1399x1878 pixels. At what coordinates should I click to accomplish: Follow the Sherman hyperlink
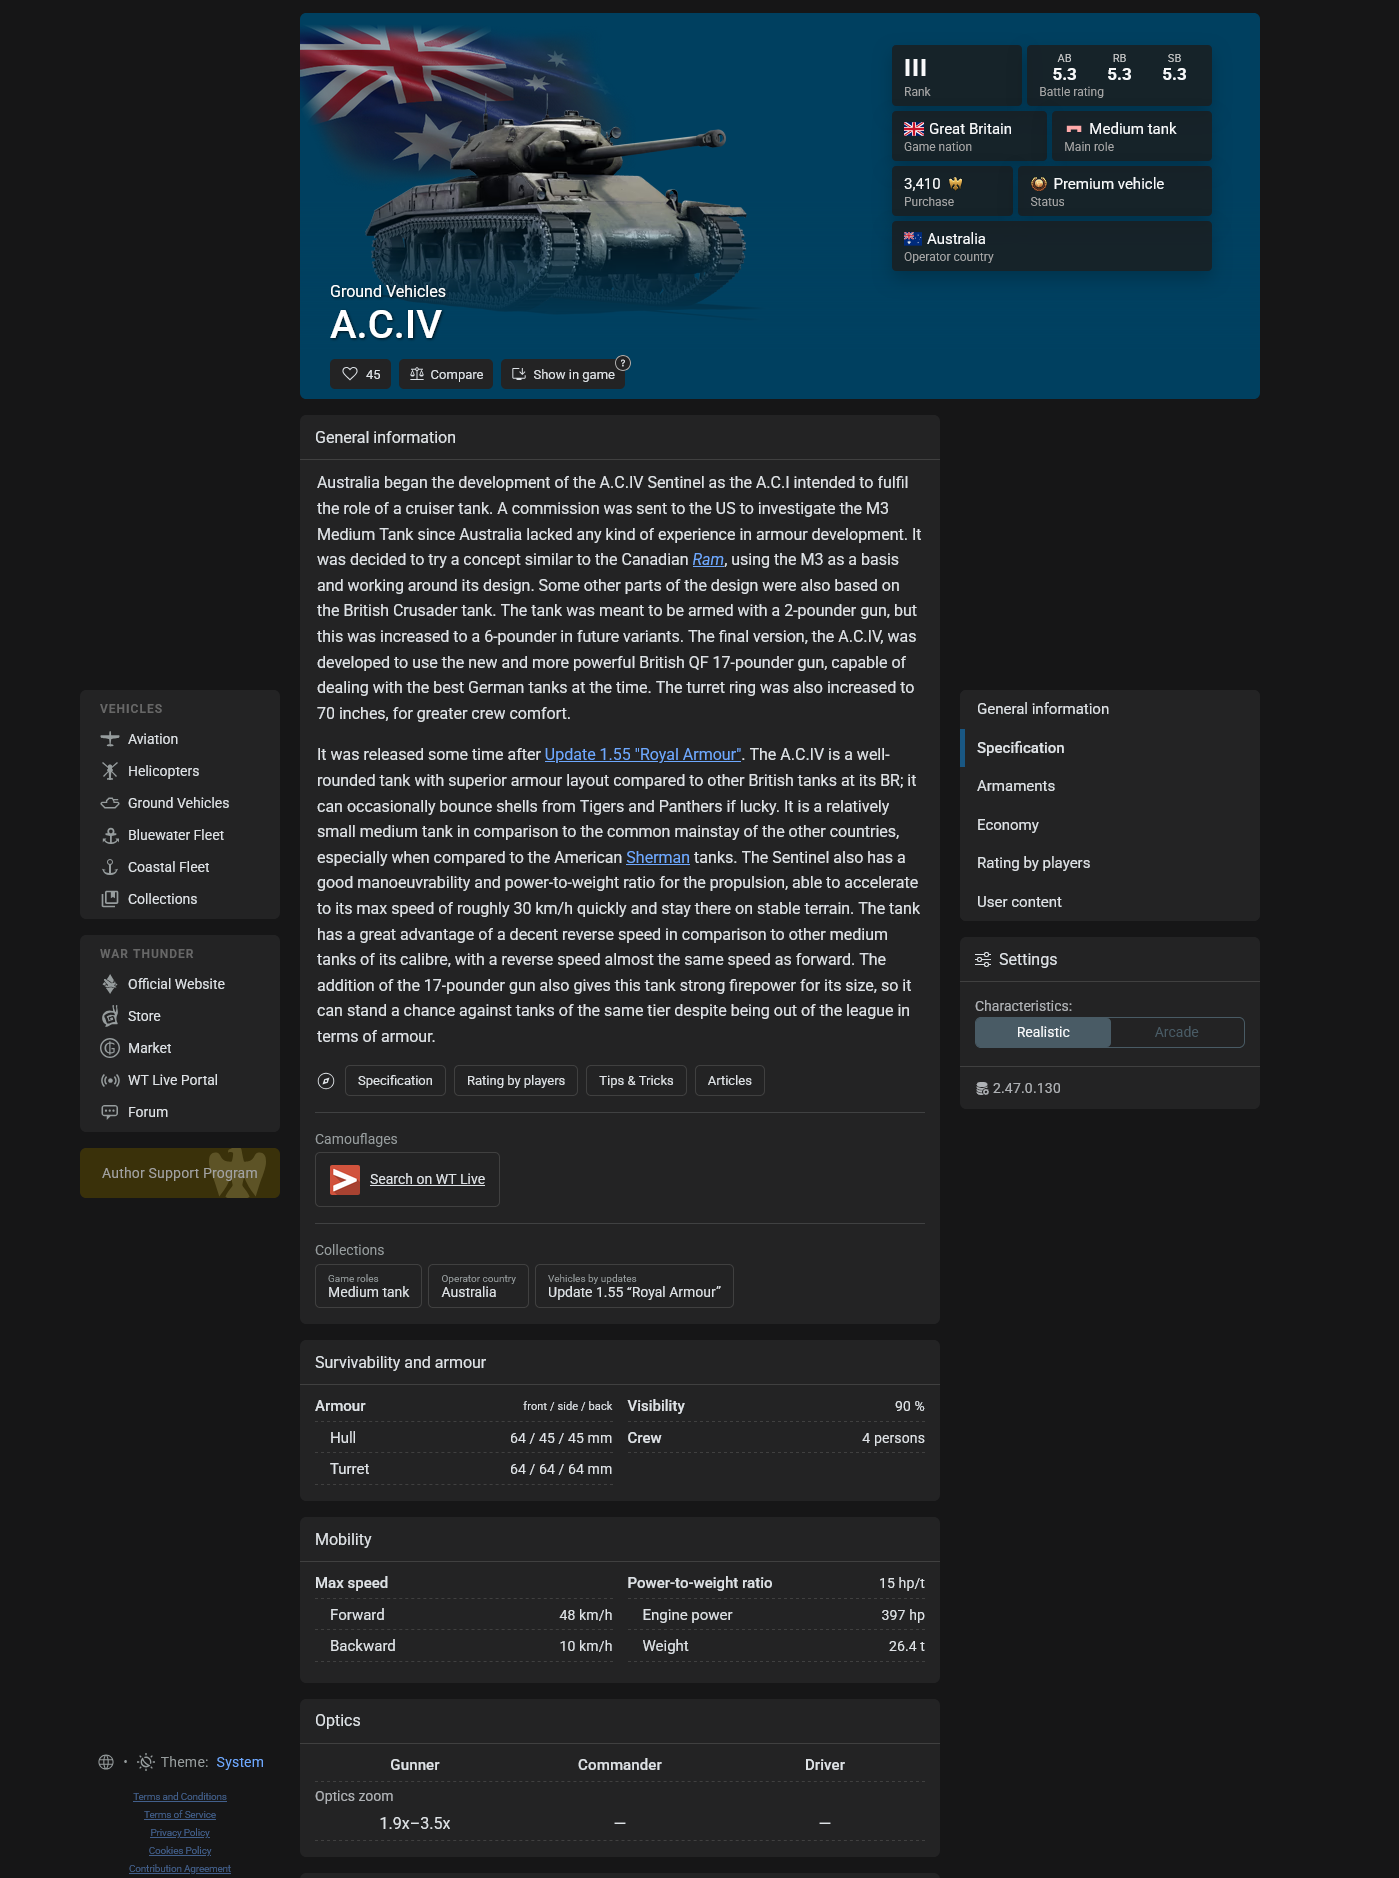[658, 858]
